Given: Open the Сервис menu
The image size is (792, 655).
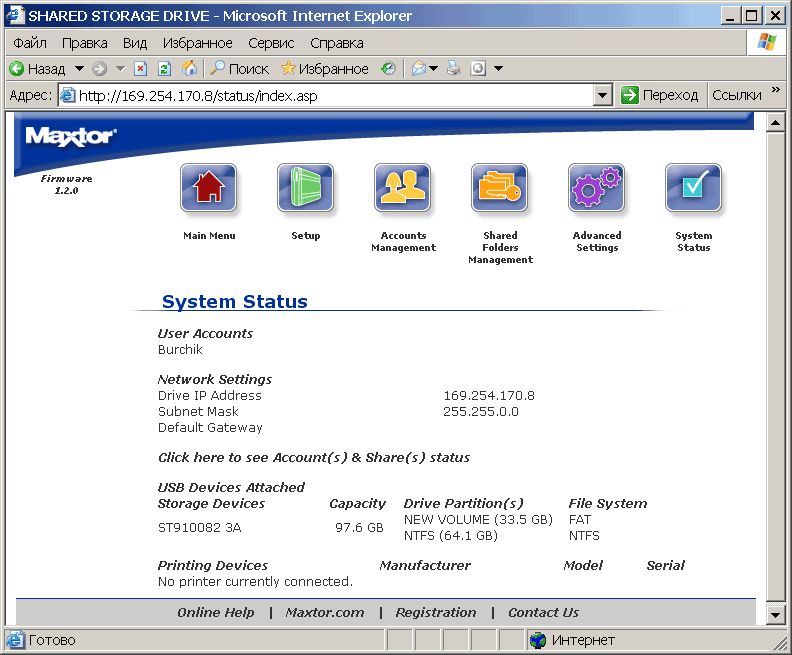Looking at the screenshot, I should 271,43.
